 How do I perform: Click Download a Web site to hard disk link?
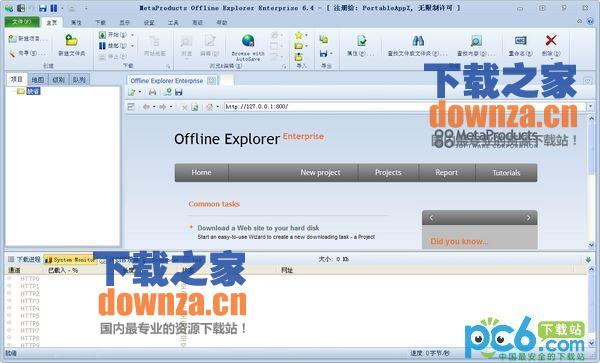click(258, 228)
